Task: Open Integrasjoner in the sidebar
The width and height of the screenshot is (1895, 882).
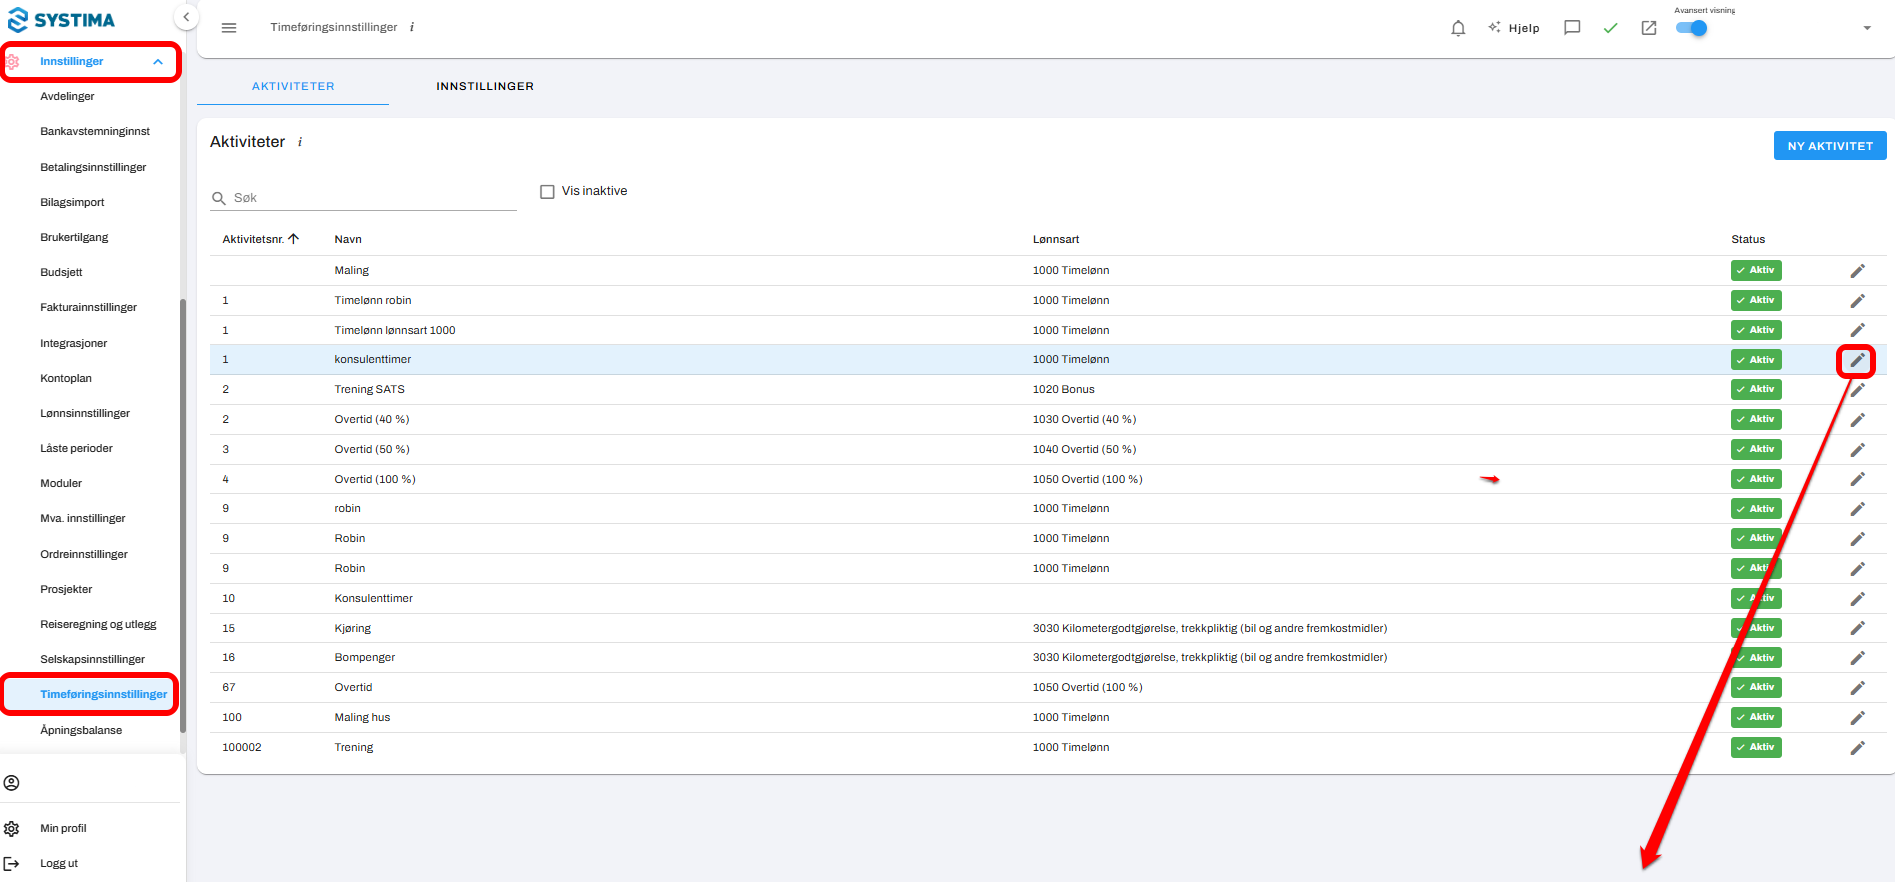Action: pyautogui.click(x=73, y=343)
